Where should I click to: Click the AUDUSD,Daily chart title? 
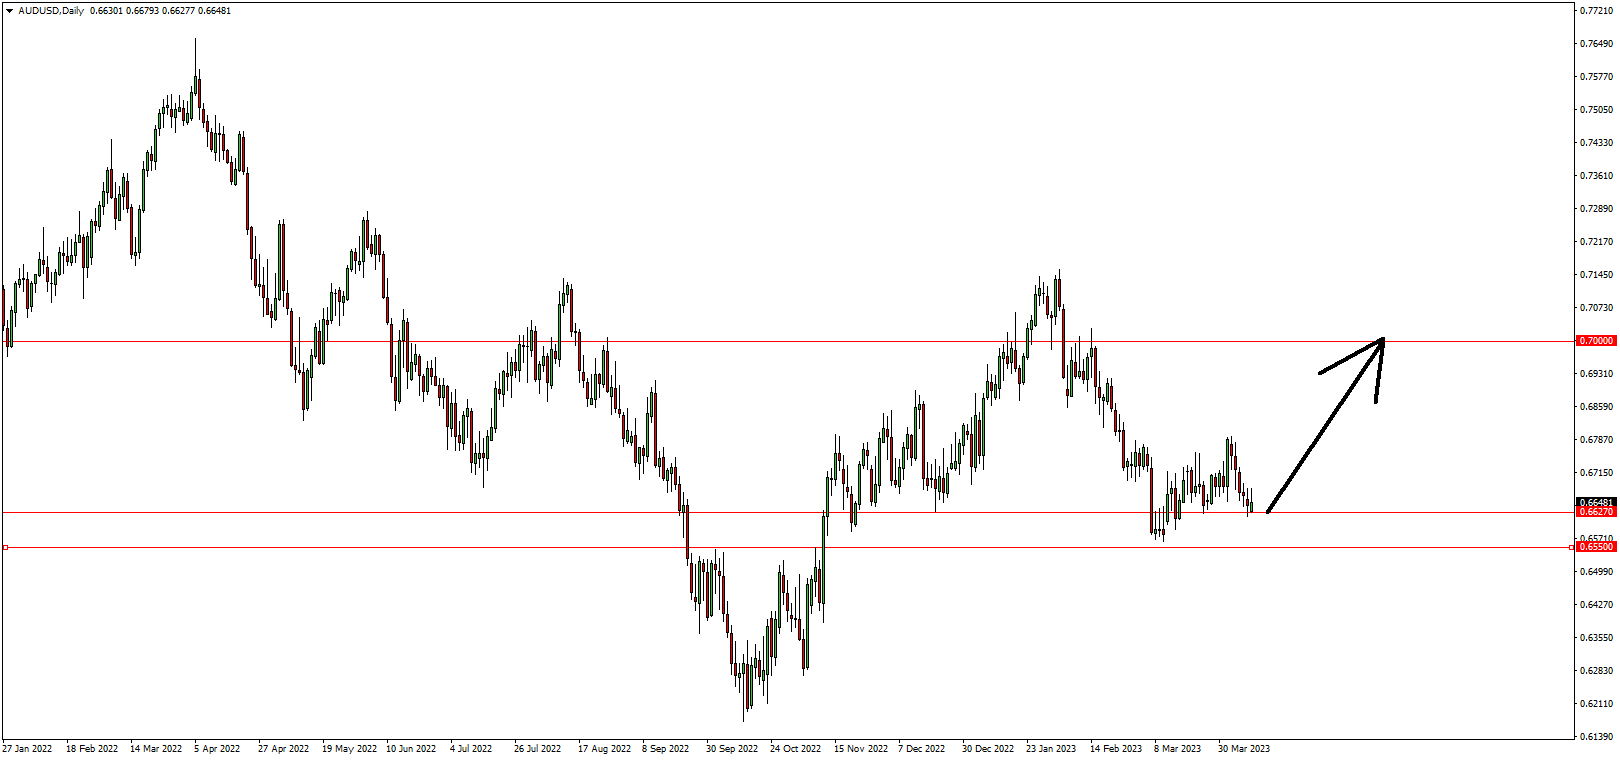point(51,11)
